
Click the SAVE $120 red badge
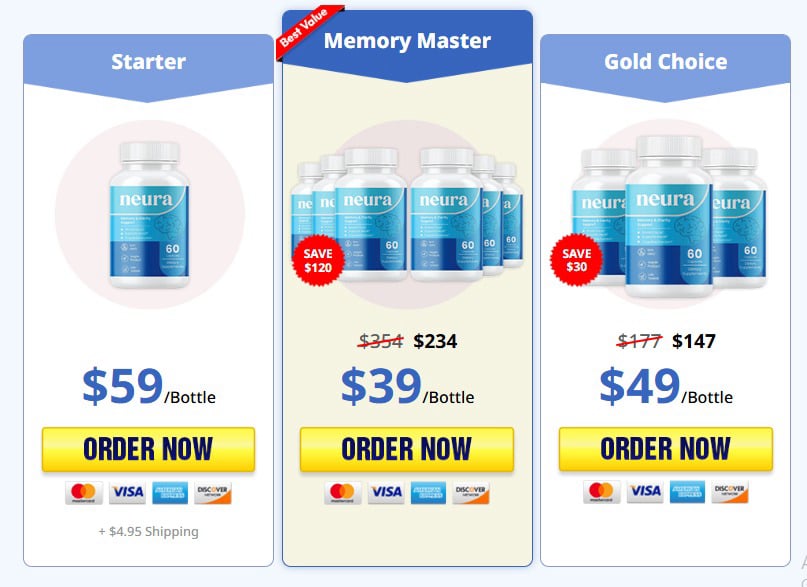click(318, 260)
